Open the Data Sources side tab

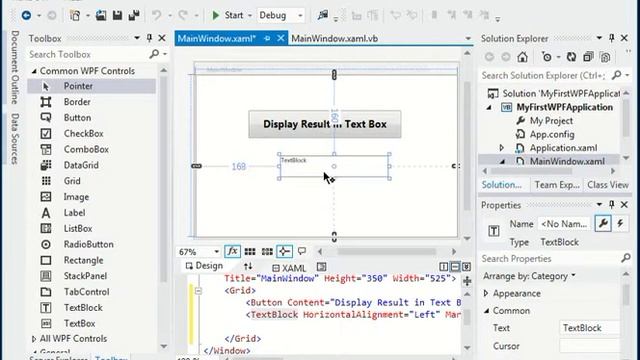coord(15,139)
